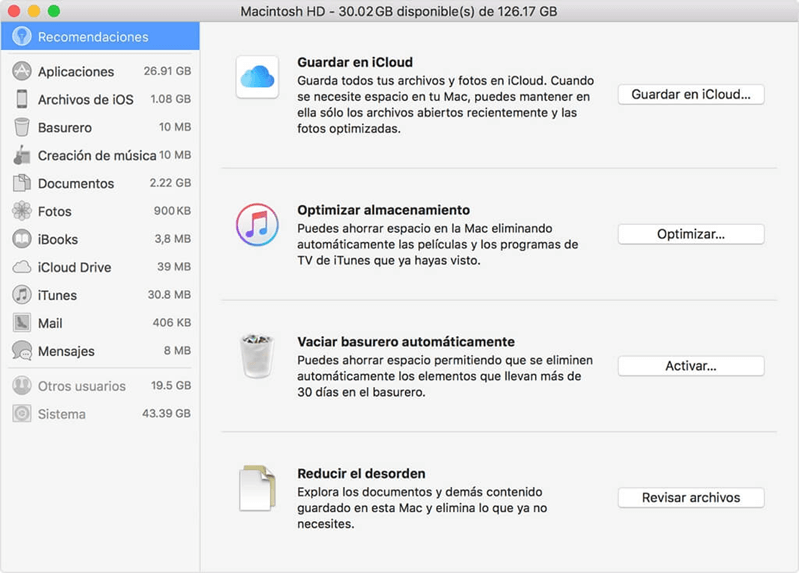This screenshot has width=799, height=573.
Task: Click the Documentos sidebar icon
Action: pyautogui.click(x=21, y=183)
